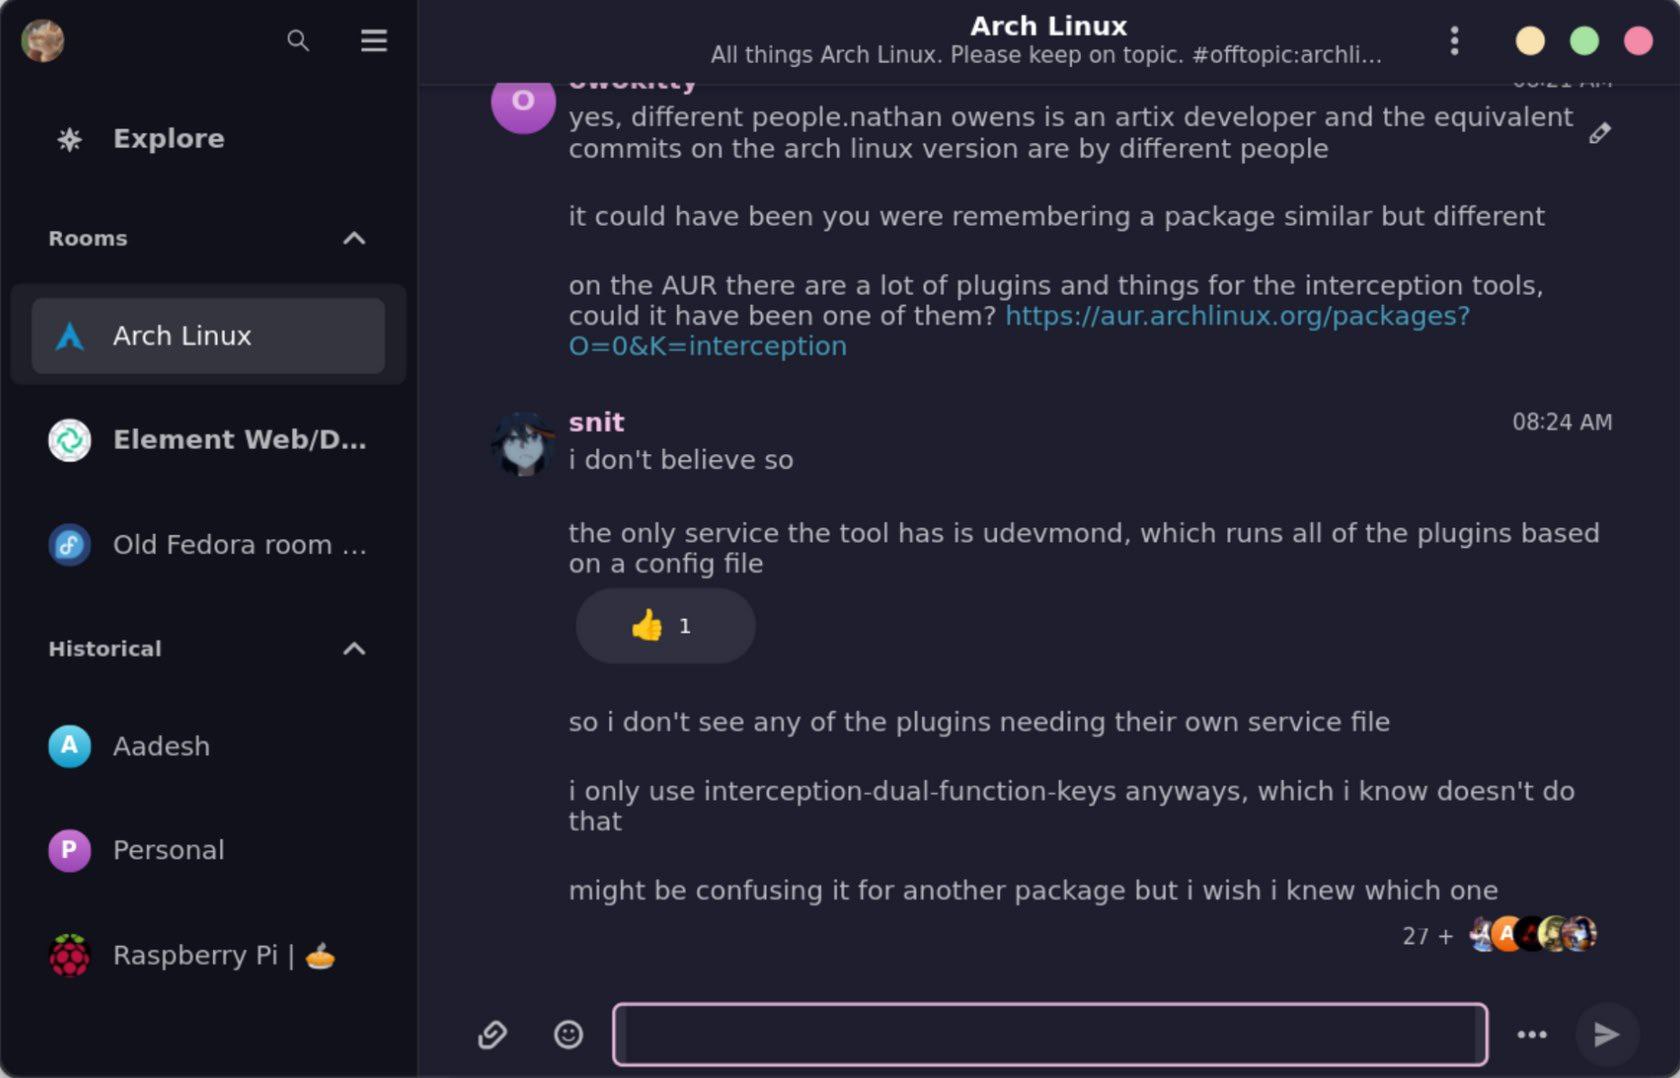
Task: Open the search magnifier icon
Action: (x=297, y=41)
